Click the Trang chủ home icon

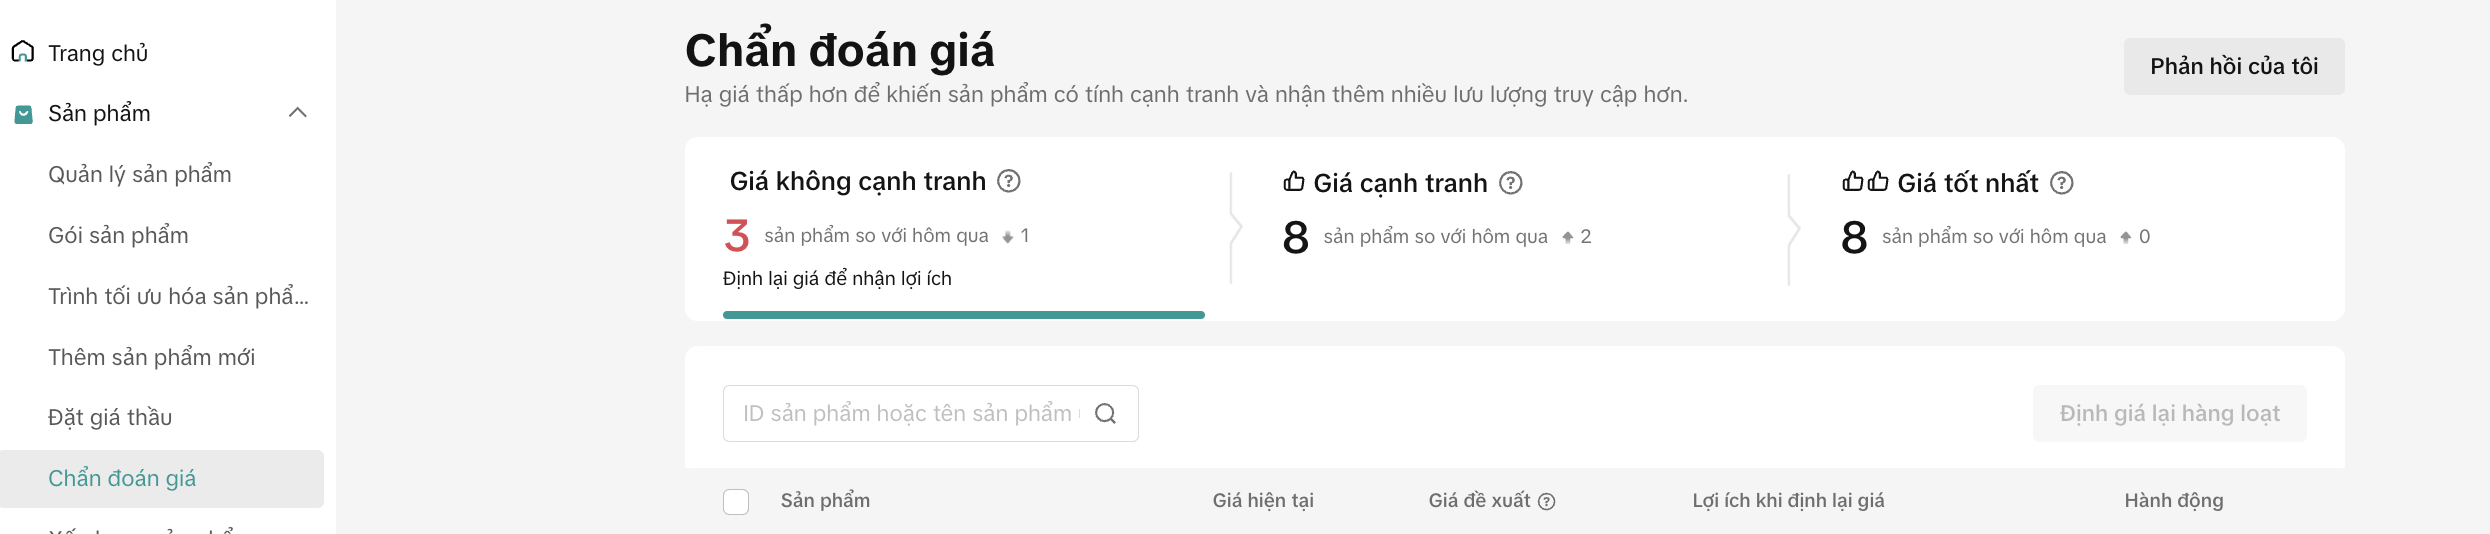tap(23, 52)
